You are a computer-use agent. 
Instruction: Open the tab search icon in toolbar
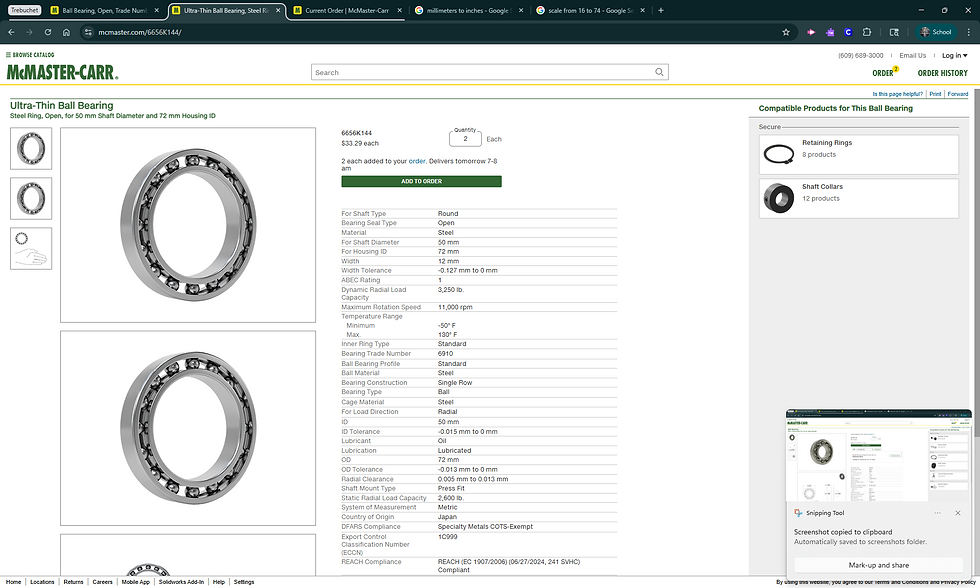pos(894,32)
